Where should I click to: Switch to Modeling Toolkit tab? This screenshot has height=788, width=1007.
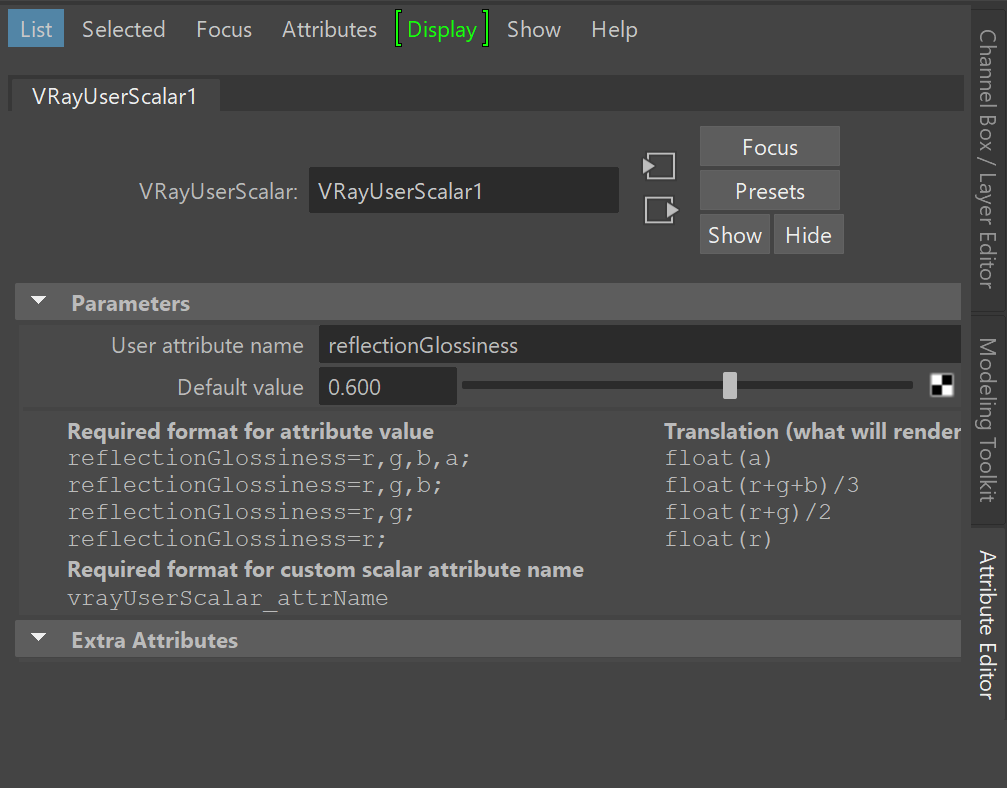(x=988, y=419)
